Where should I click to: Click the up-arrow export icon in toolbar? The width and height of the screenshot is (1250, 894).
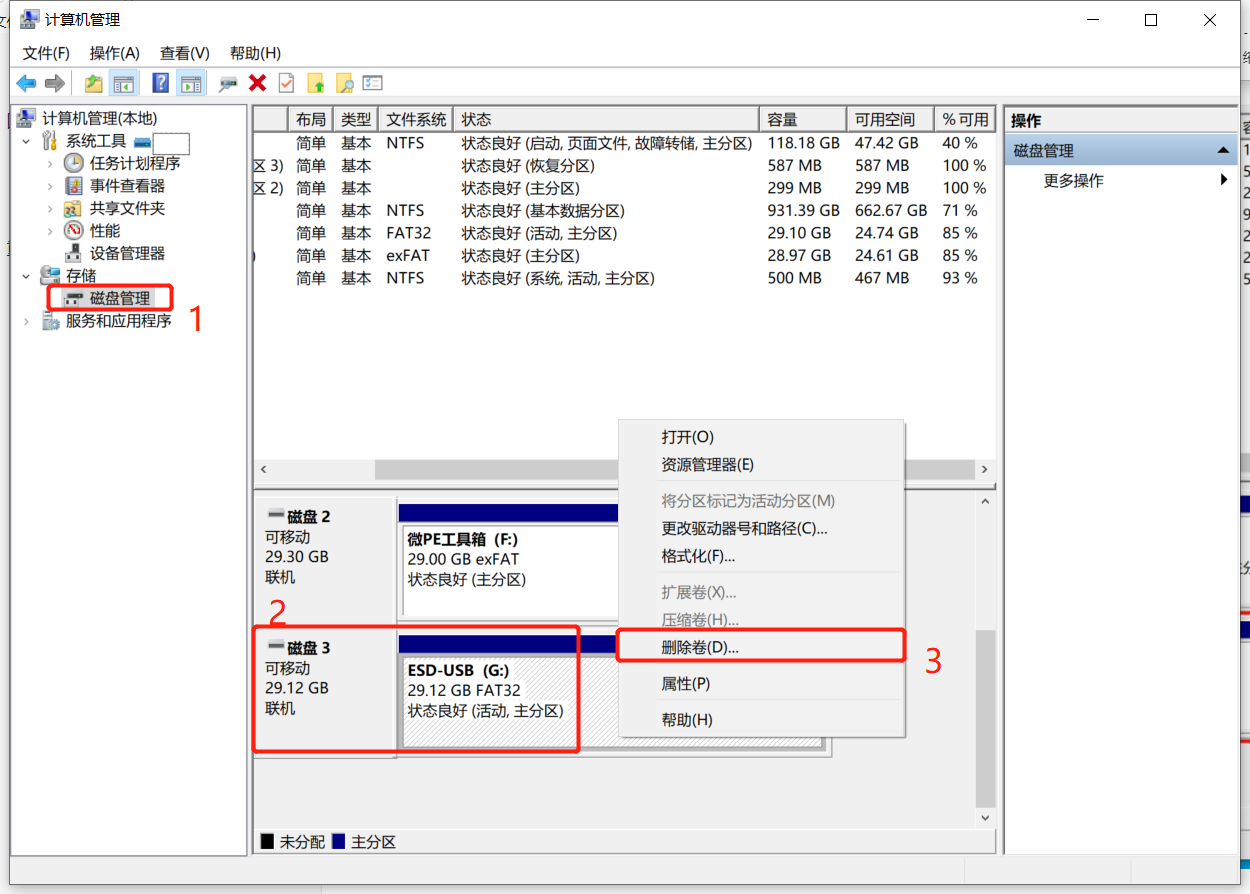tap(316, 83)
